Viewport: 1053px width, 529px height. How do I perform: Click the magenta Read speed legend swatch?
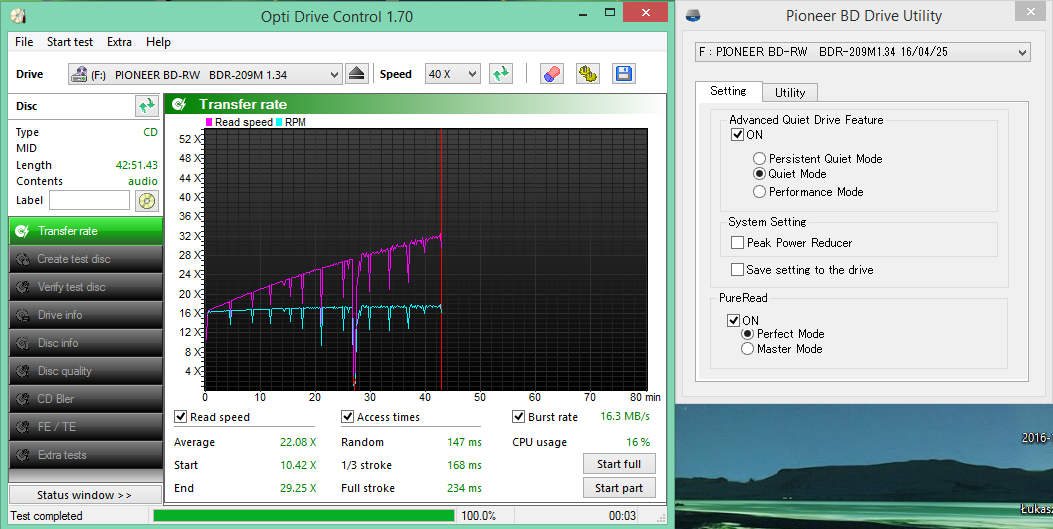click(x=209, y=122)
